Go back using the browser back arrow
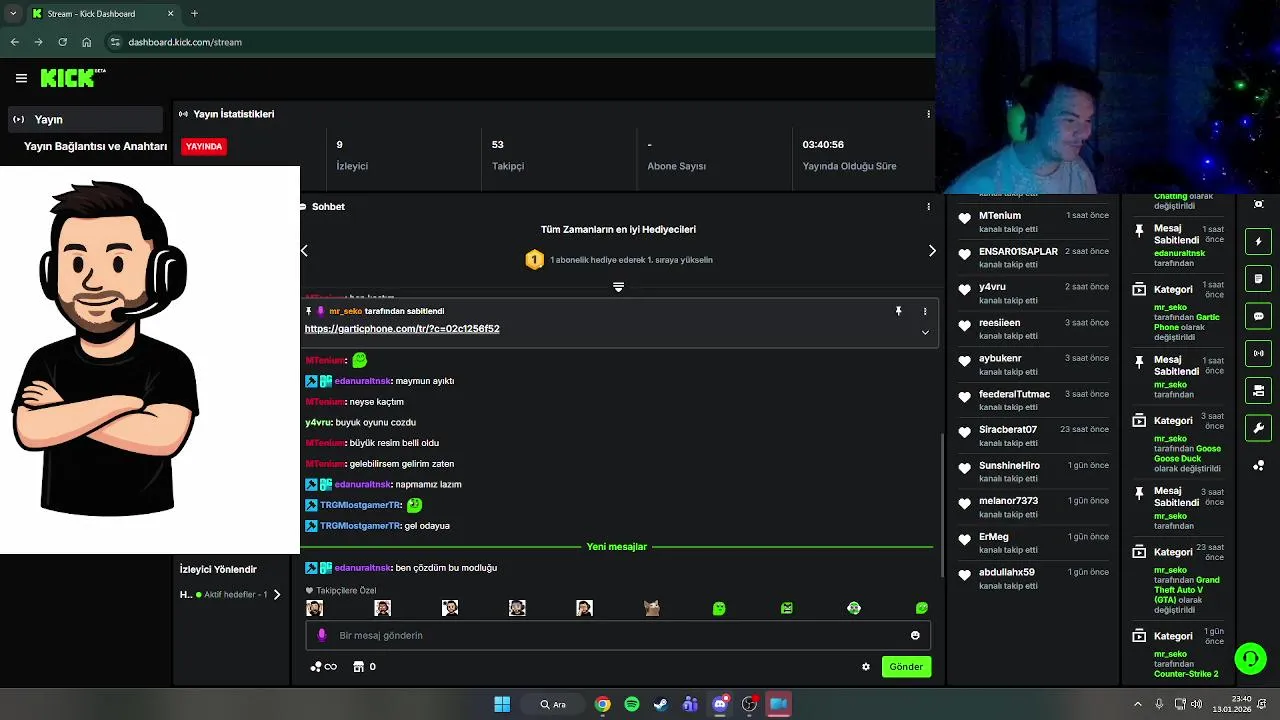 tap(15, 42)
